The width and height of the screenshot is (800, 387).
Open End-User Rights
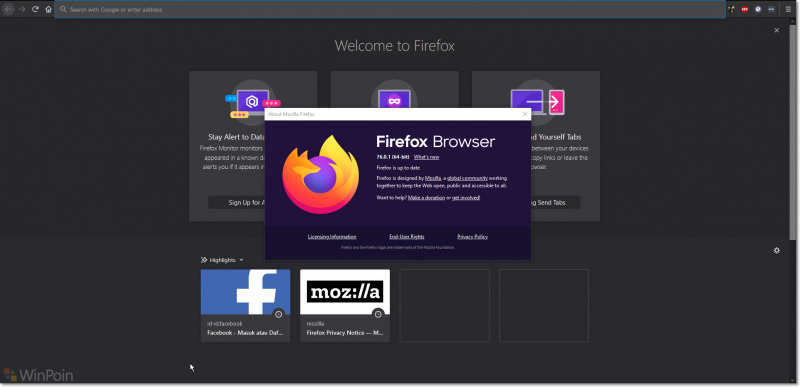click(x=407, y=237)
